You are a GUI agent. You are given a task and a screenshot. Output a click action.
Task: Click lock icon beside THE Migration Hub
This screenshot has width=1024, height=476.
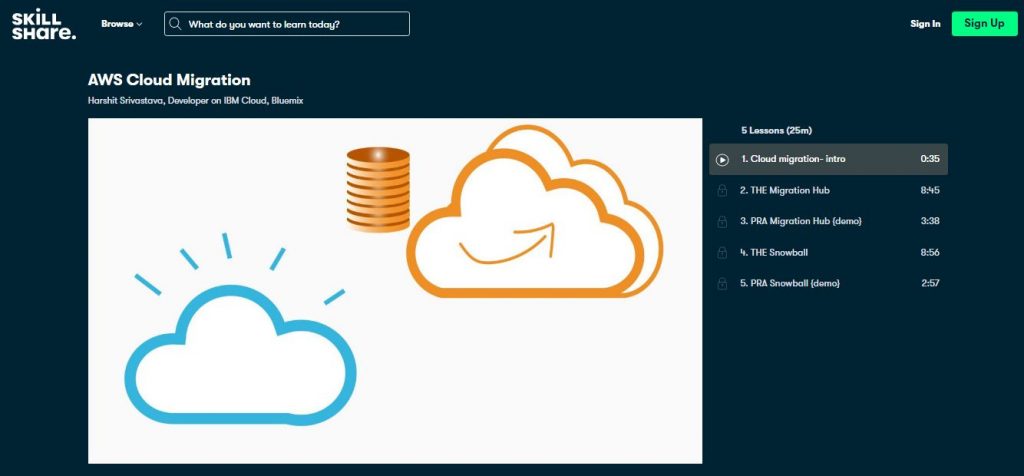coord(722,190)
